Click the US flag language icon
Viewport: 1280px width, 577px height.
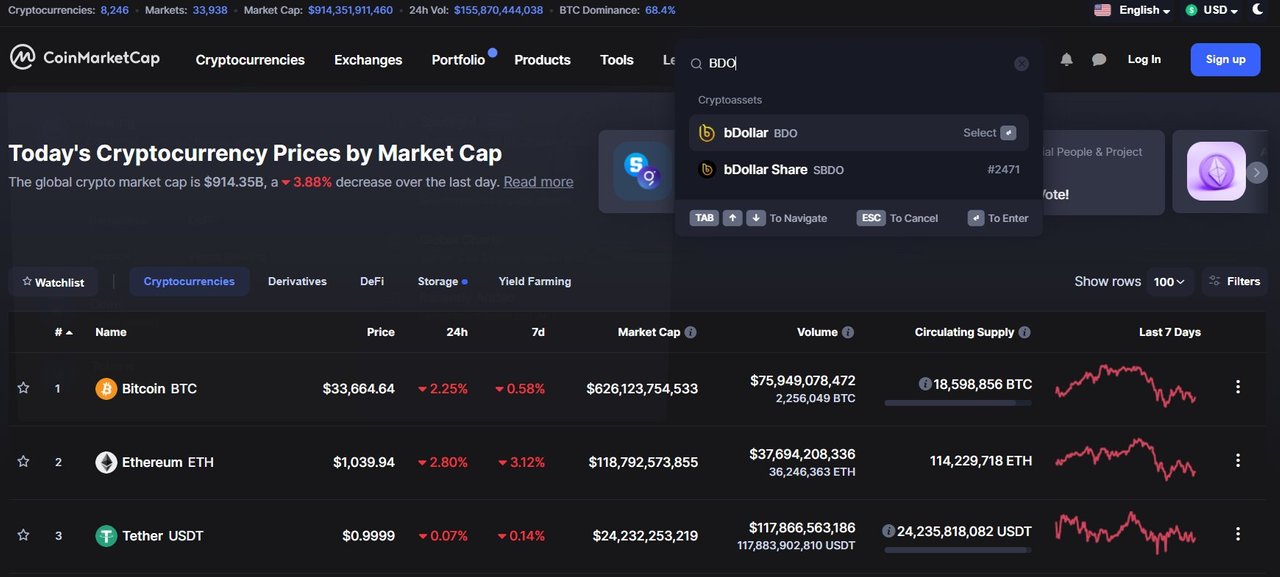pos(1103,10)
